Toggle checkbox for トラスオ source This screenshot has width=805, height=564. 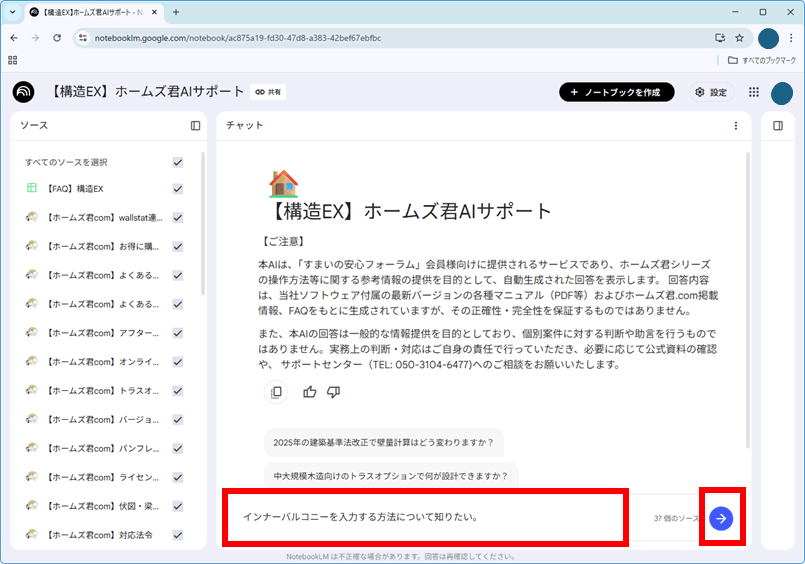(178, 391)
